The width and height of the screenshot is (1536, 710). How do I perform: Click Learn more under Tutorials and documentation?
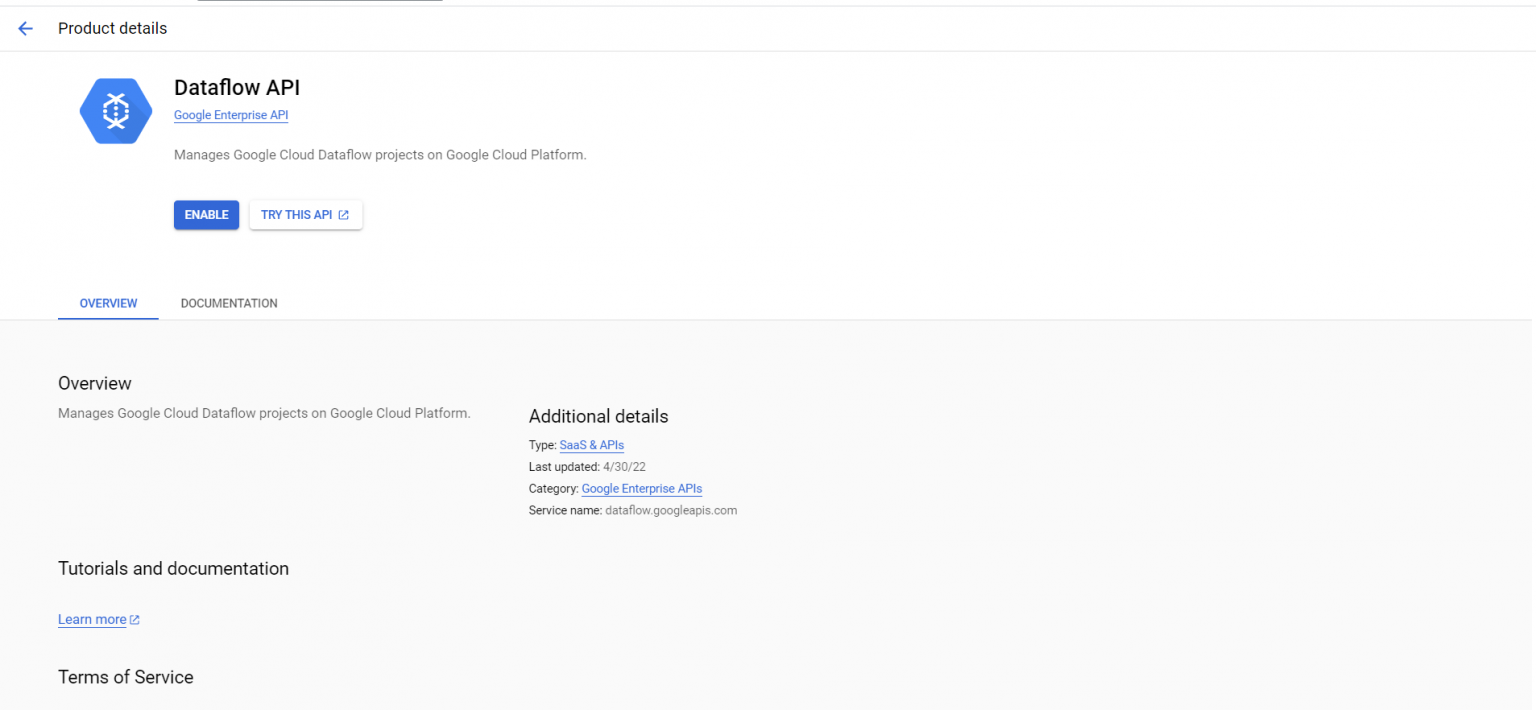[x=91, y=619]
